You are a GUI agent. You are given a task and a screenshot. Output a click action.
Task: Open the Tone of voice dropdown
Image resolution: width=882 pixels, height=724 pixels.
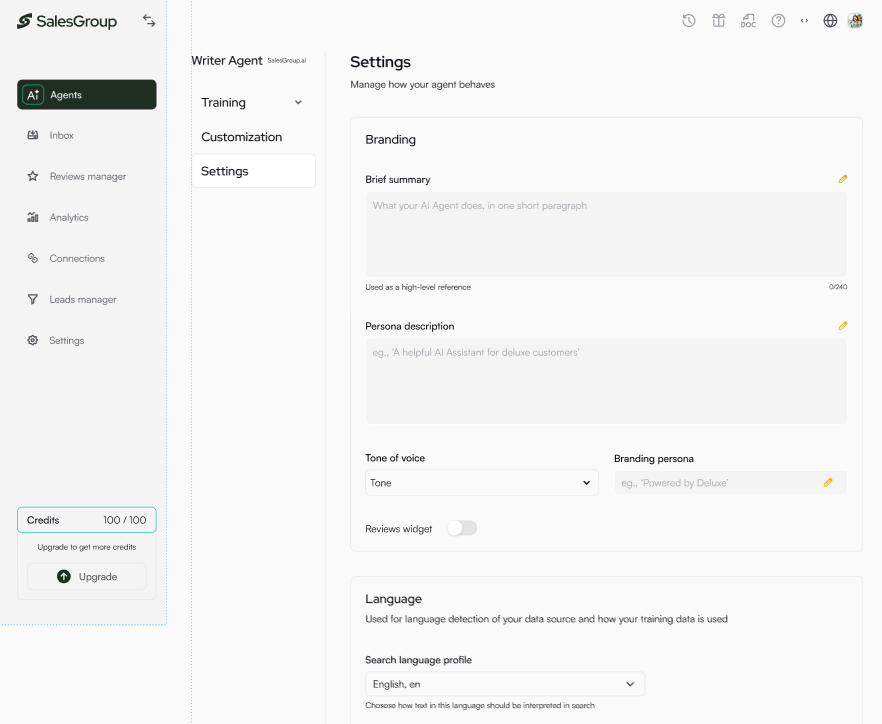481,482
